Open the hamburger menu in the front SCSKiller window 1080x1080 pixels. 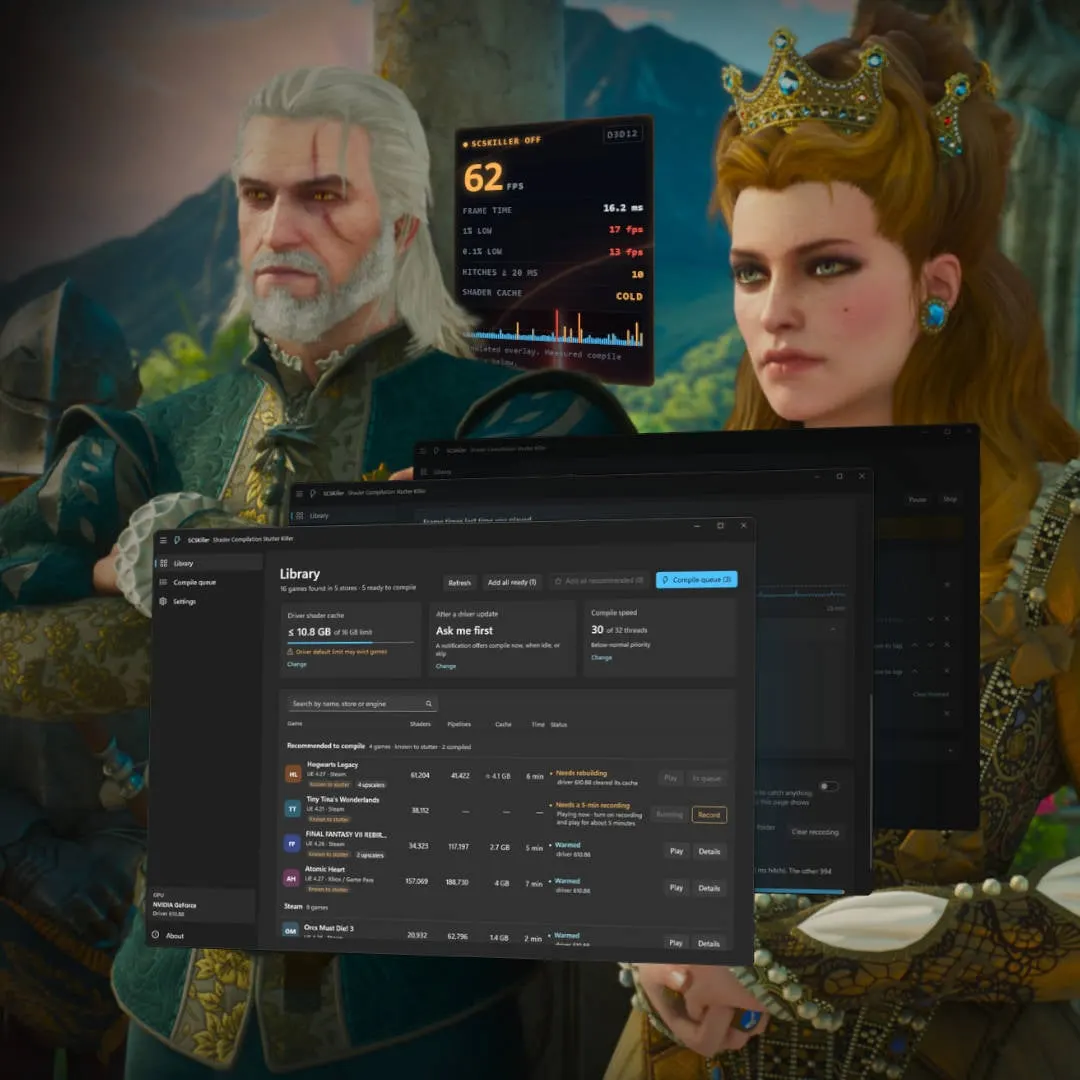click(x=163, y=540)
